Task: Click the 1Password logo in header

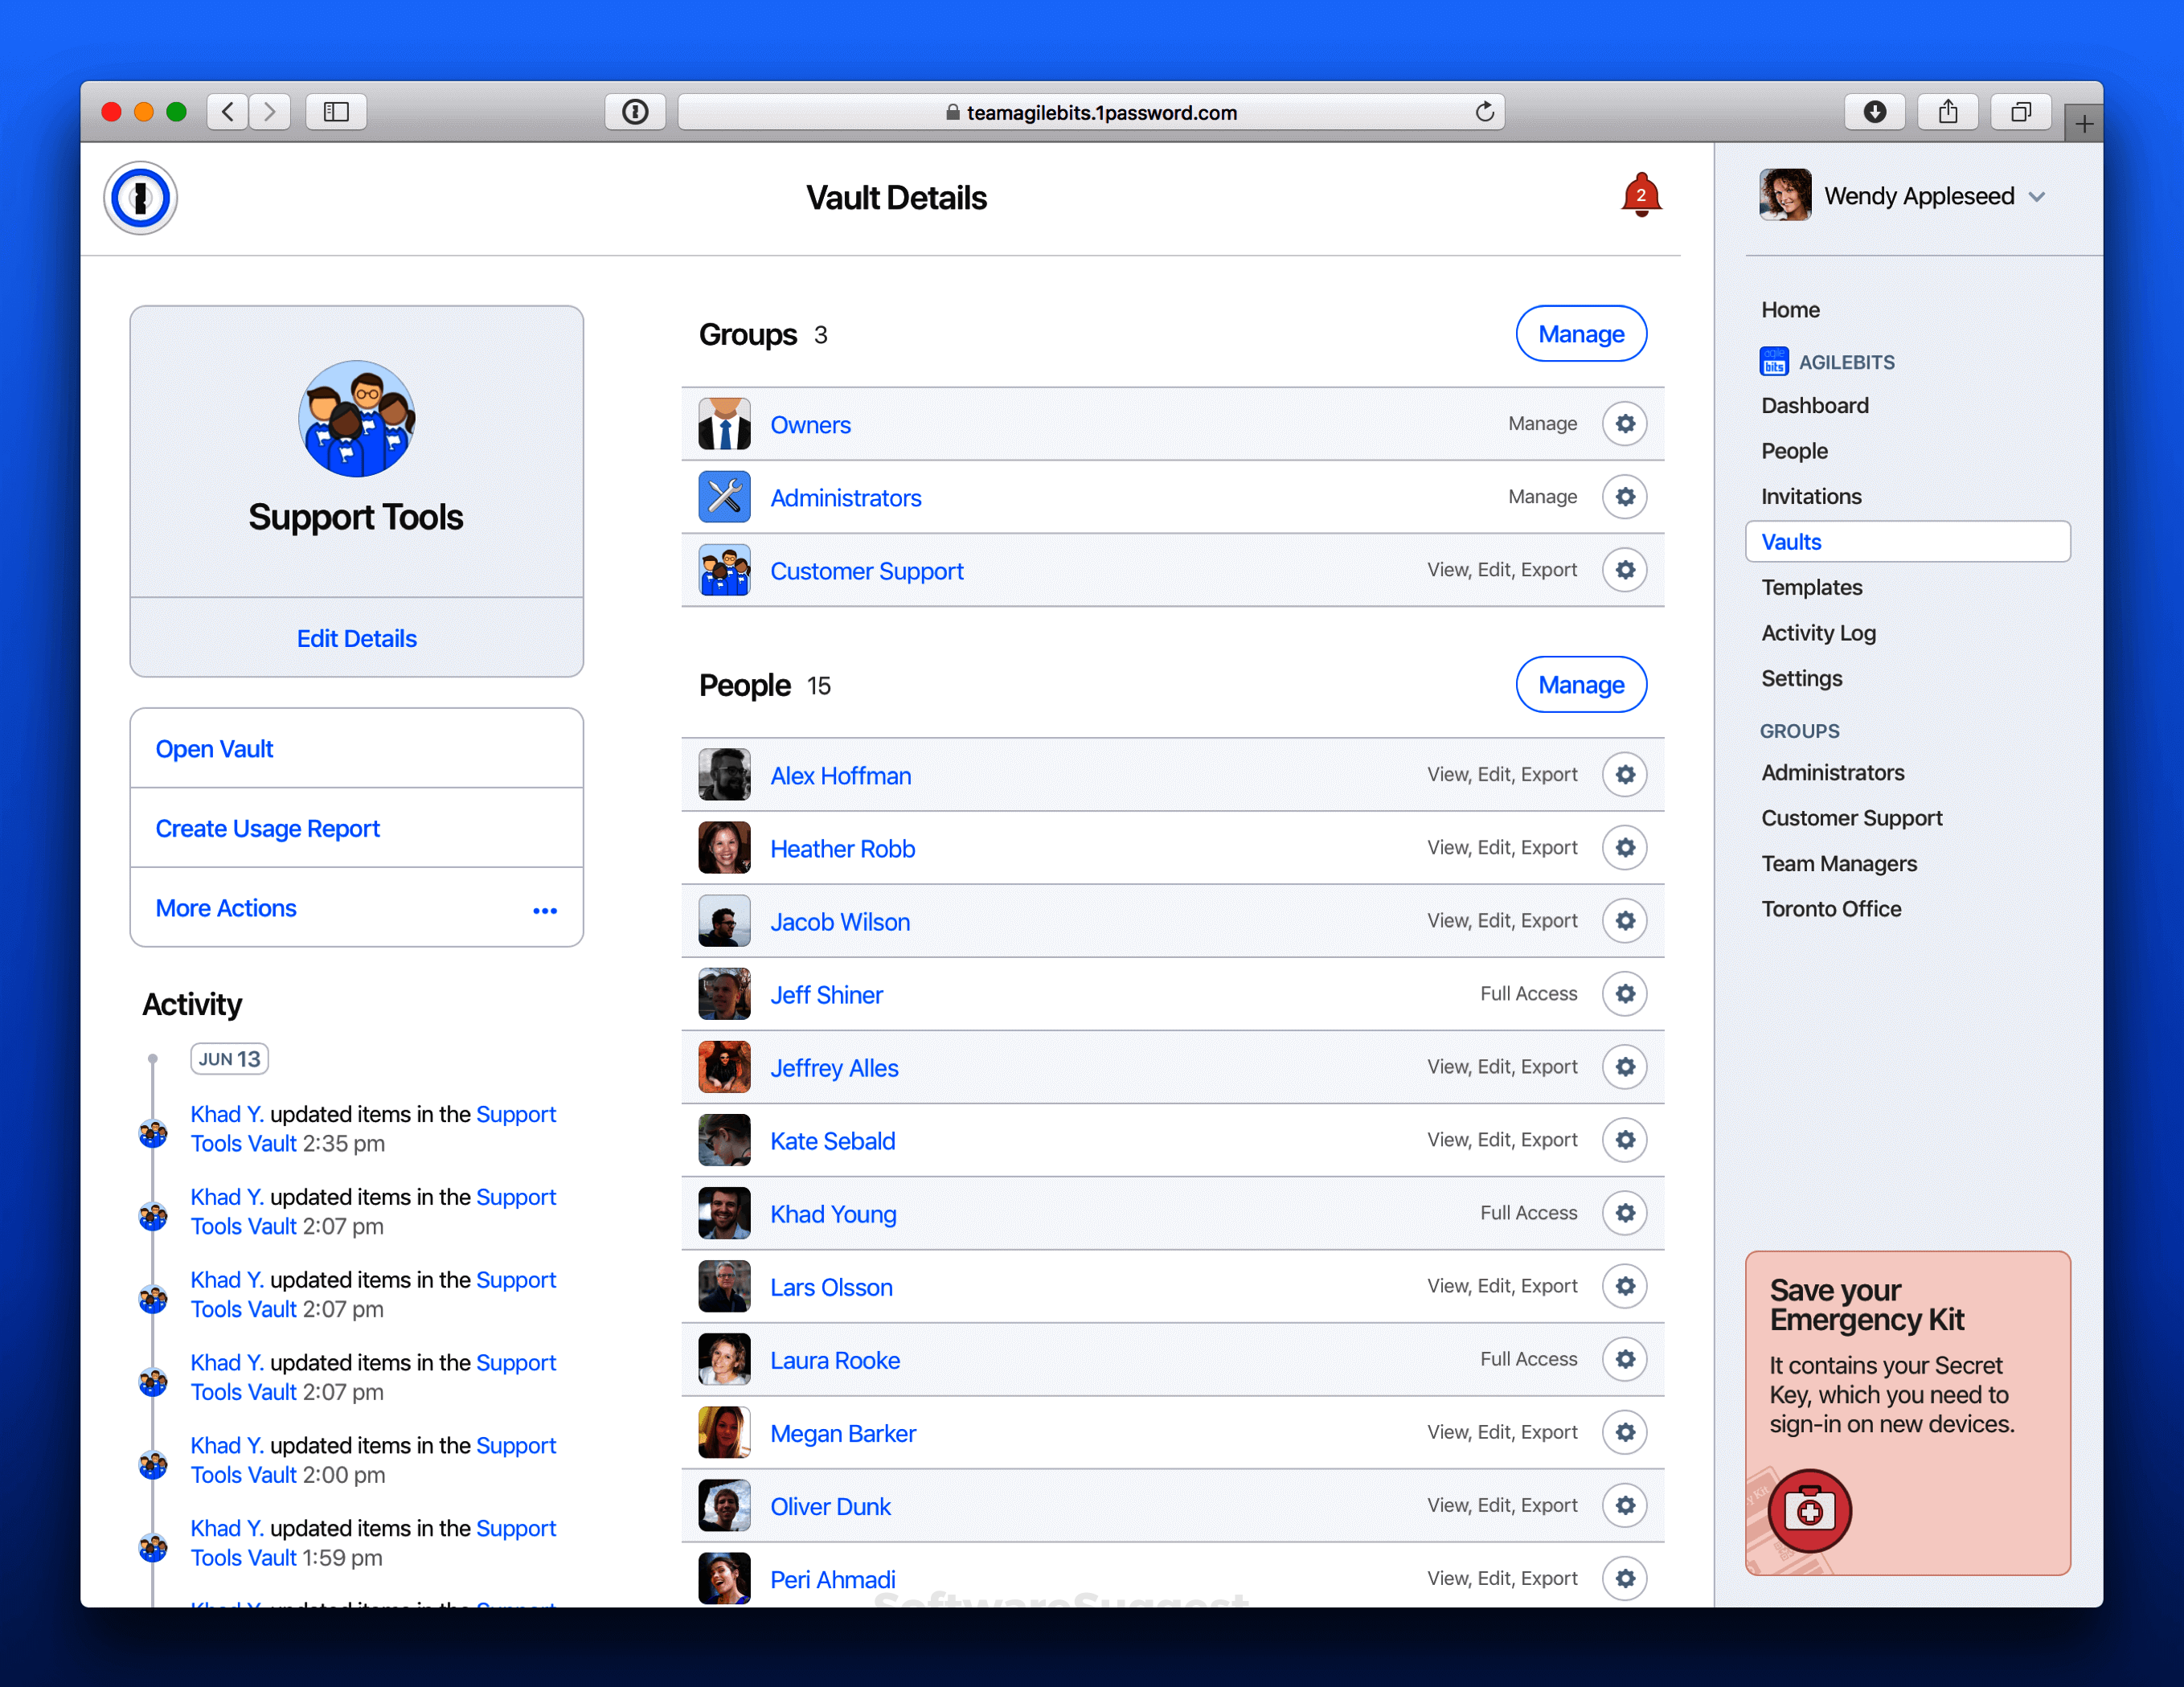Action: click(x=141, y=197)
